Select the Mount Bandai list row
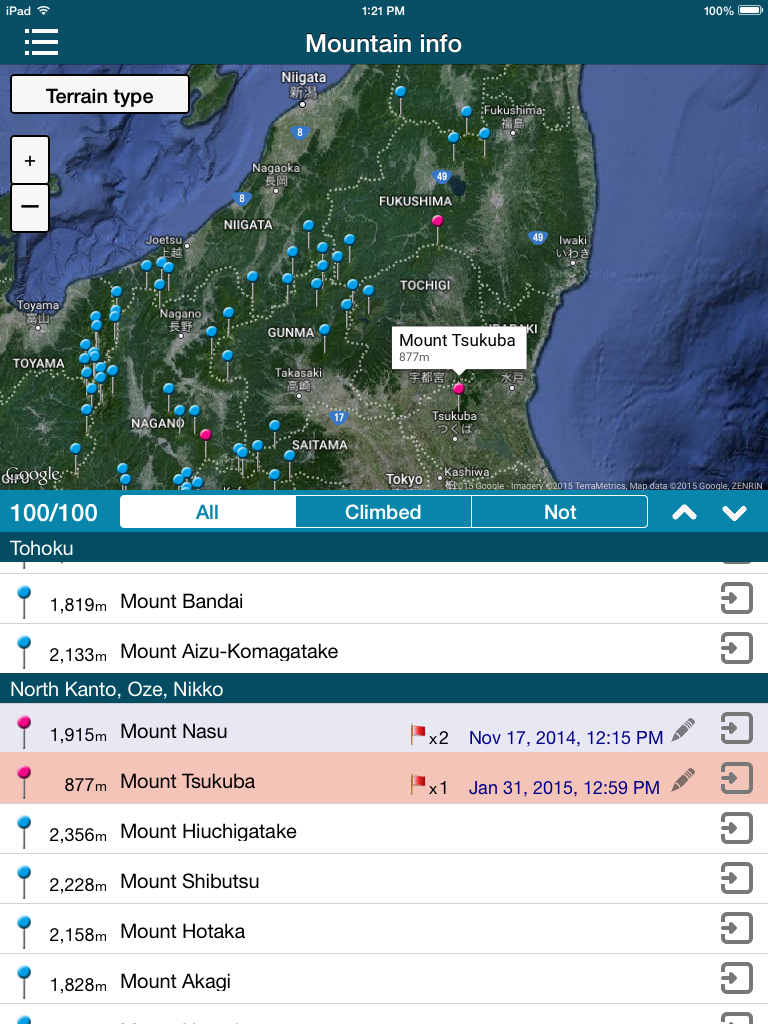768x1024 pixels. coord(384,599)
